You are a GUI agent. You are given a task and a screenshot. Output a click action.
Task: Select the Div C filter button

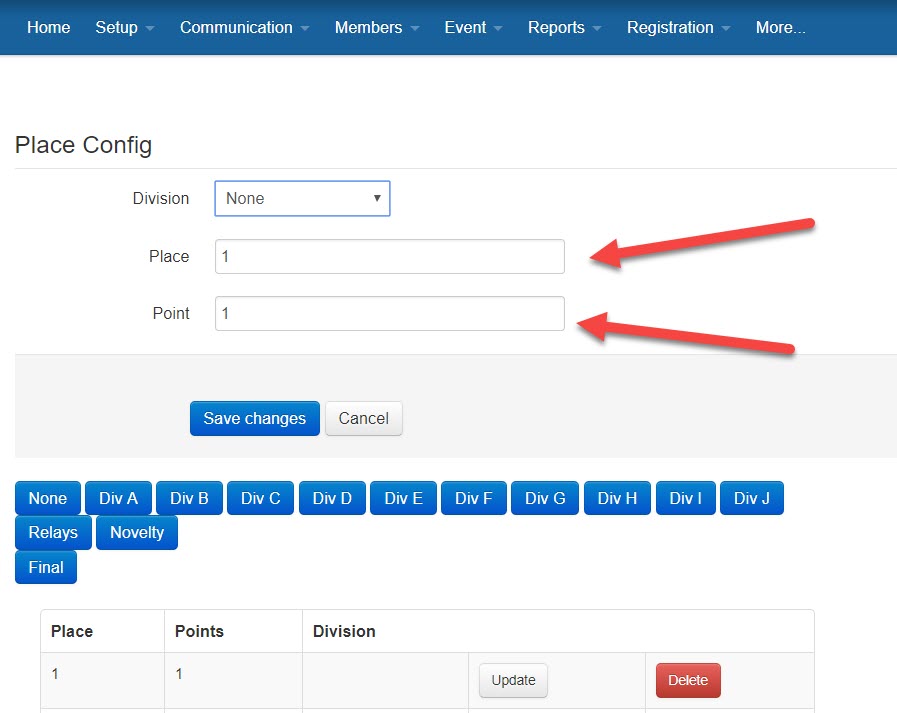point(260,498)
